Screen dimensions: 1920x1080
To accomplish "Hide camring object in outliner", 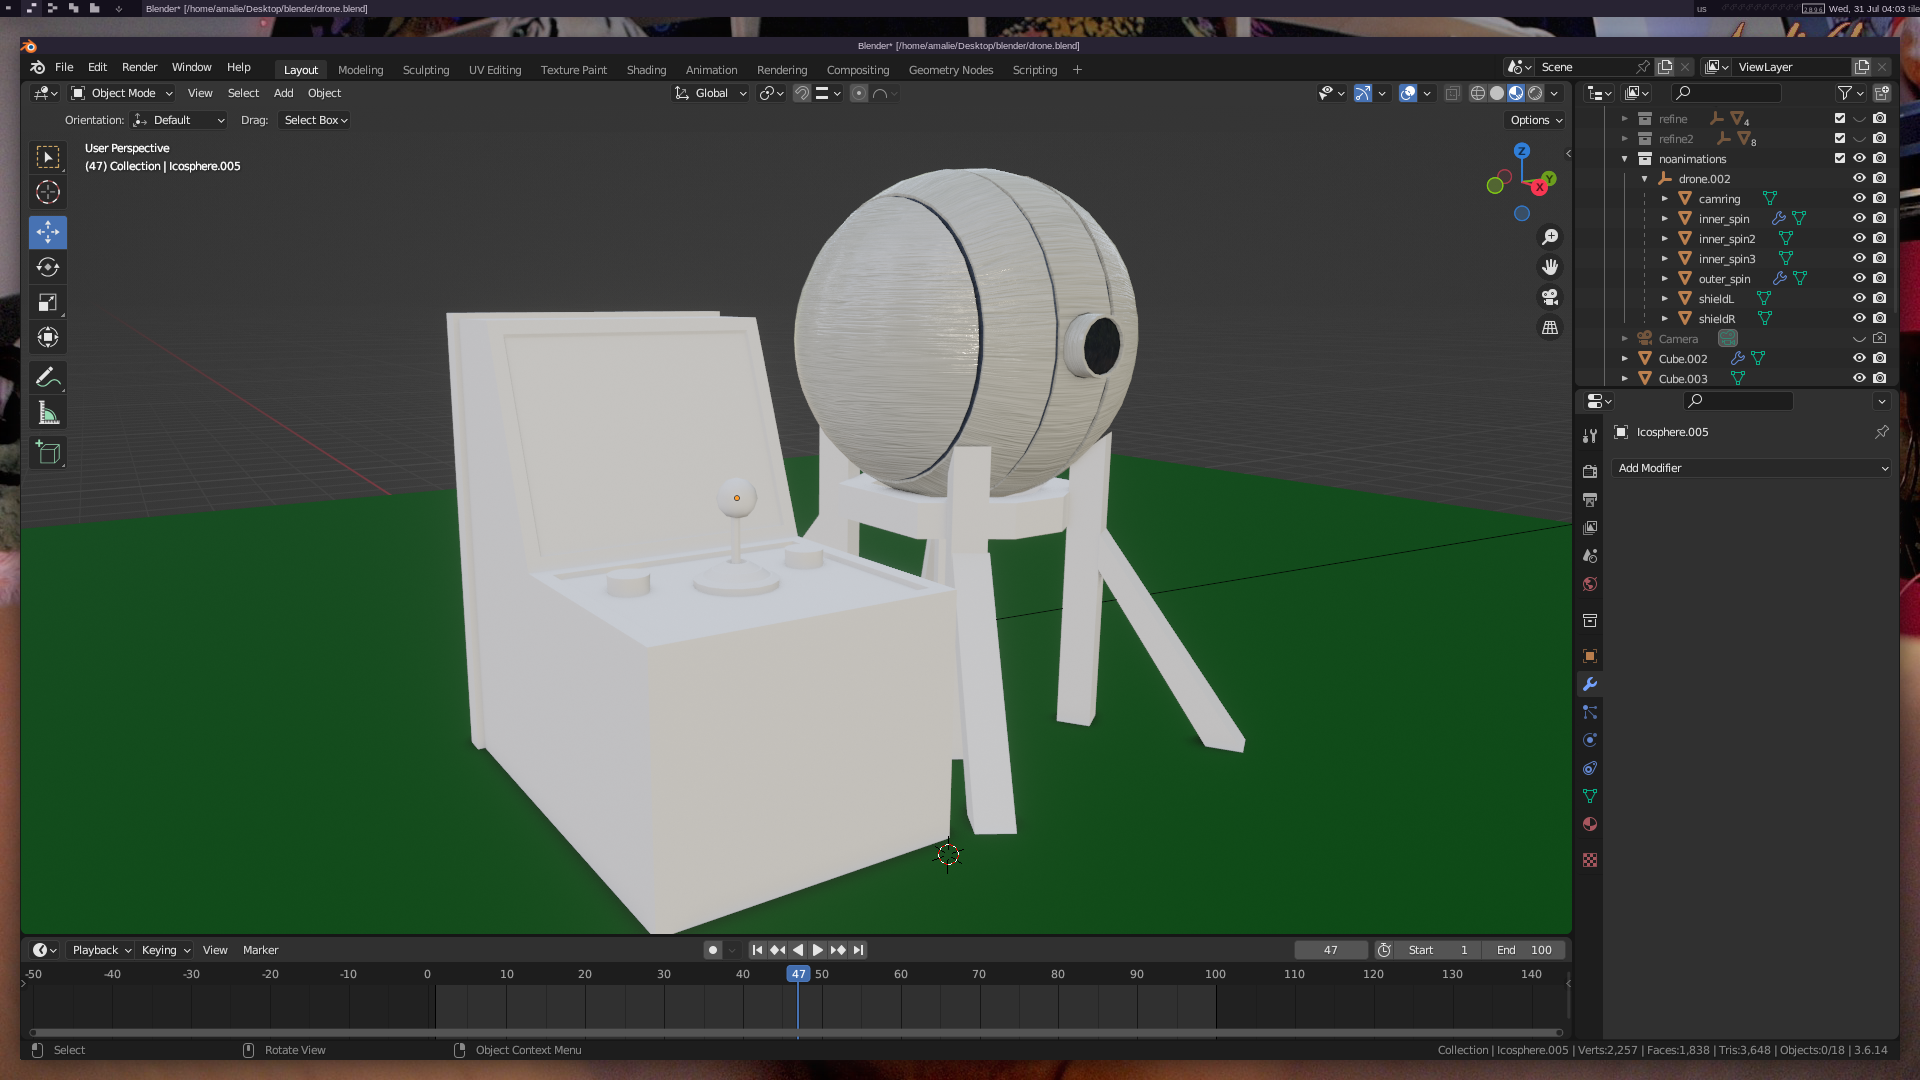I will tap(1859, 199).
